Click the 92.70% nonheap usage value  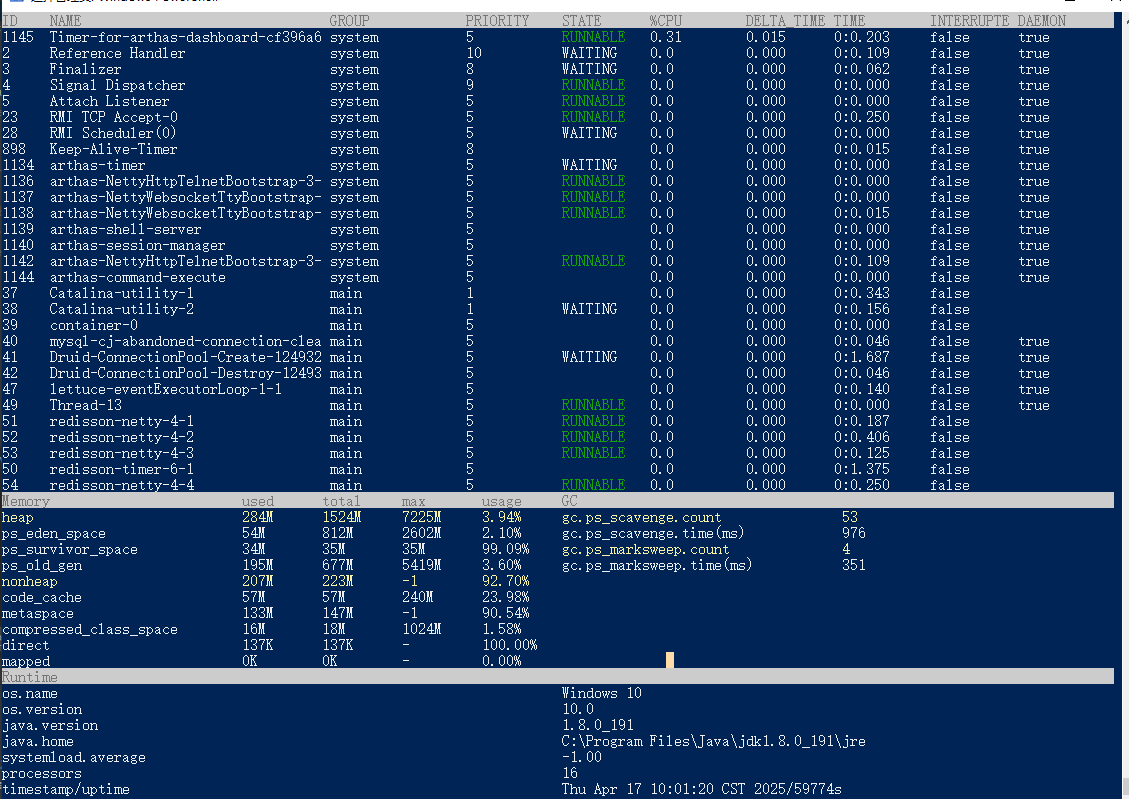tap(505, 581)
